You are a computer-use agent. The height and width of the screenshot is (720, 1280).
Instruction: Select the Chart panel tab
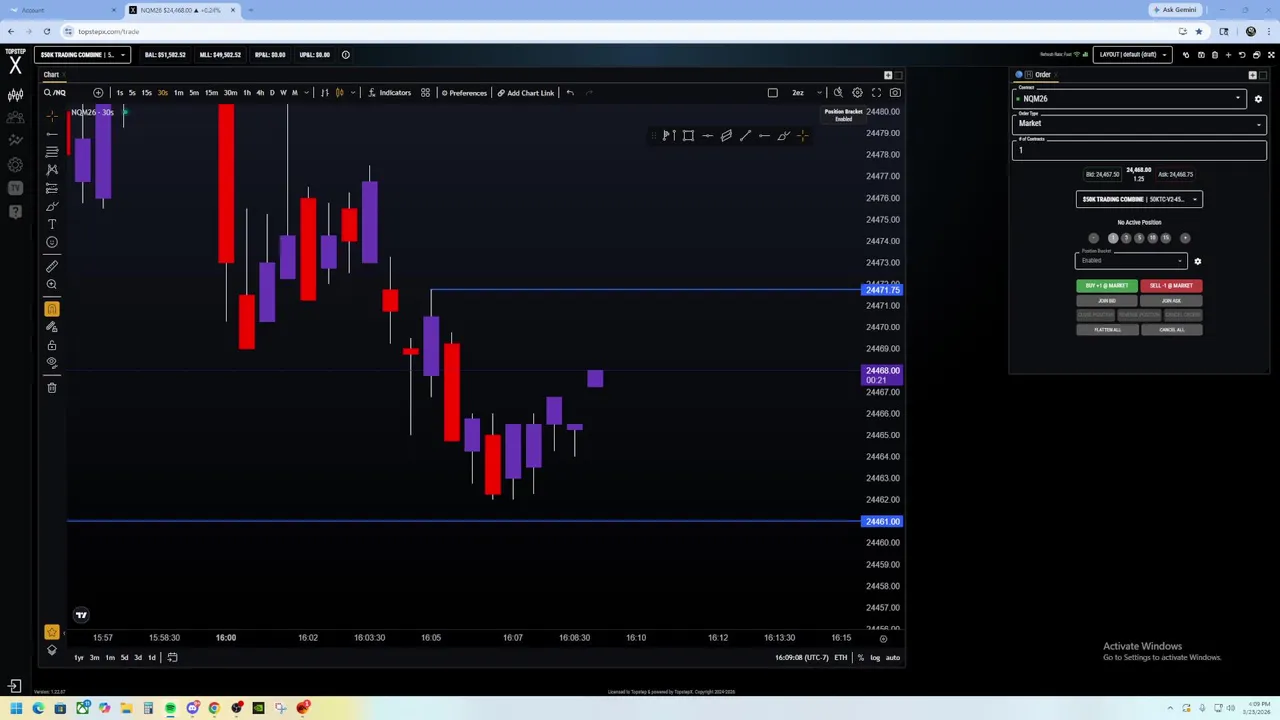51,75
